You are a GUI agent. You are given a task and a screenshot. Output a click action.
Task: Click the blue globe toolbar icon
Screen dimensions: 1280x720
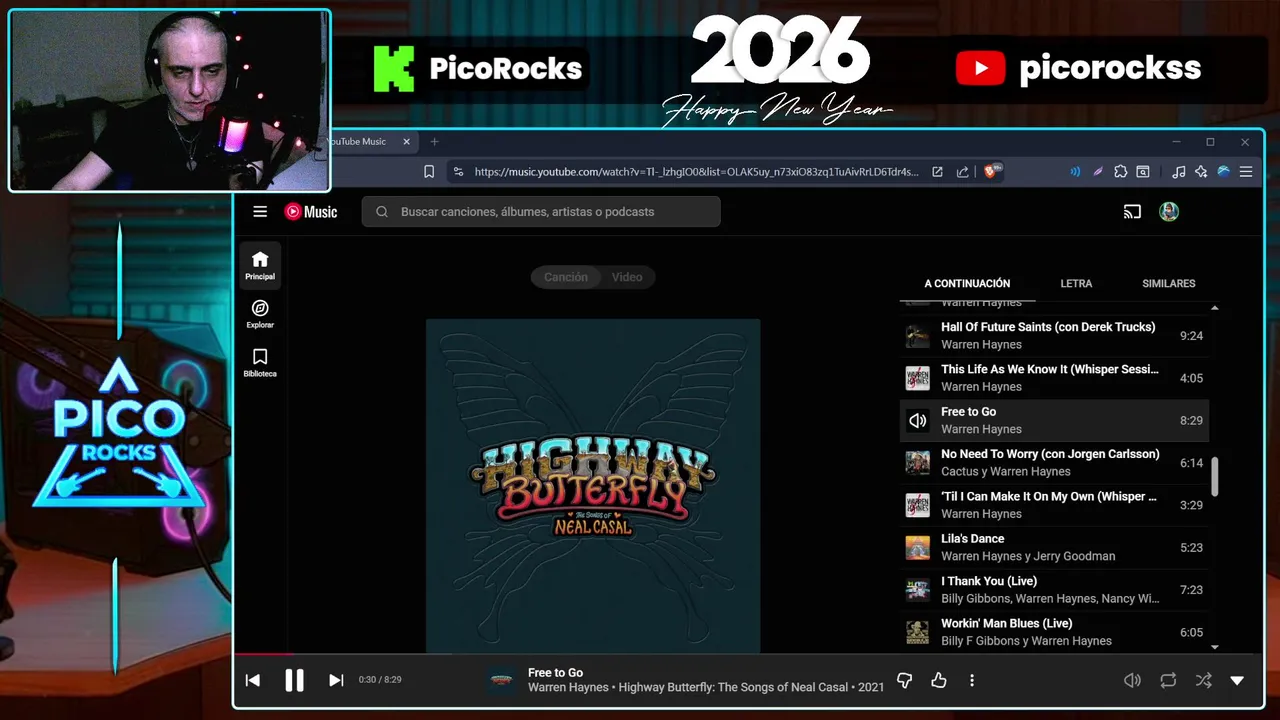point(1223,172)
